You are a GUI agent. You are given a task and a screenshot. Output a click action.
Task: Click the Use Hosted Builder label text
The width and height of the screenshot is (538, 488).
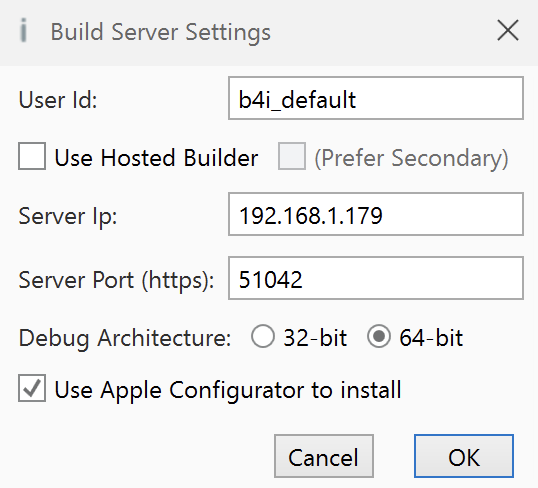point(156,158)
